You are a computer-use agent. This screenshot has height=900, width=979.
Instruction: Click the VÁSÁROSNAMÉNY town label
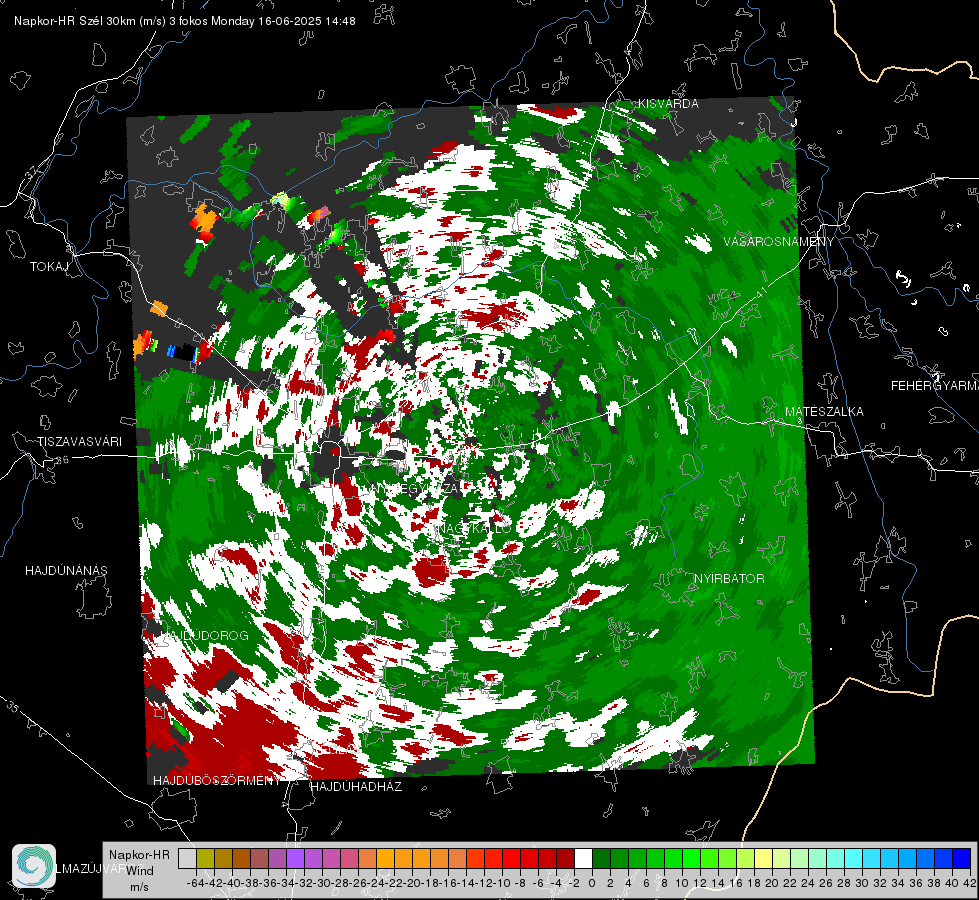[779, 242]
